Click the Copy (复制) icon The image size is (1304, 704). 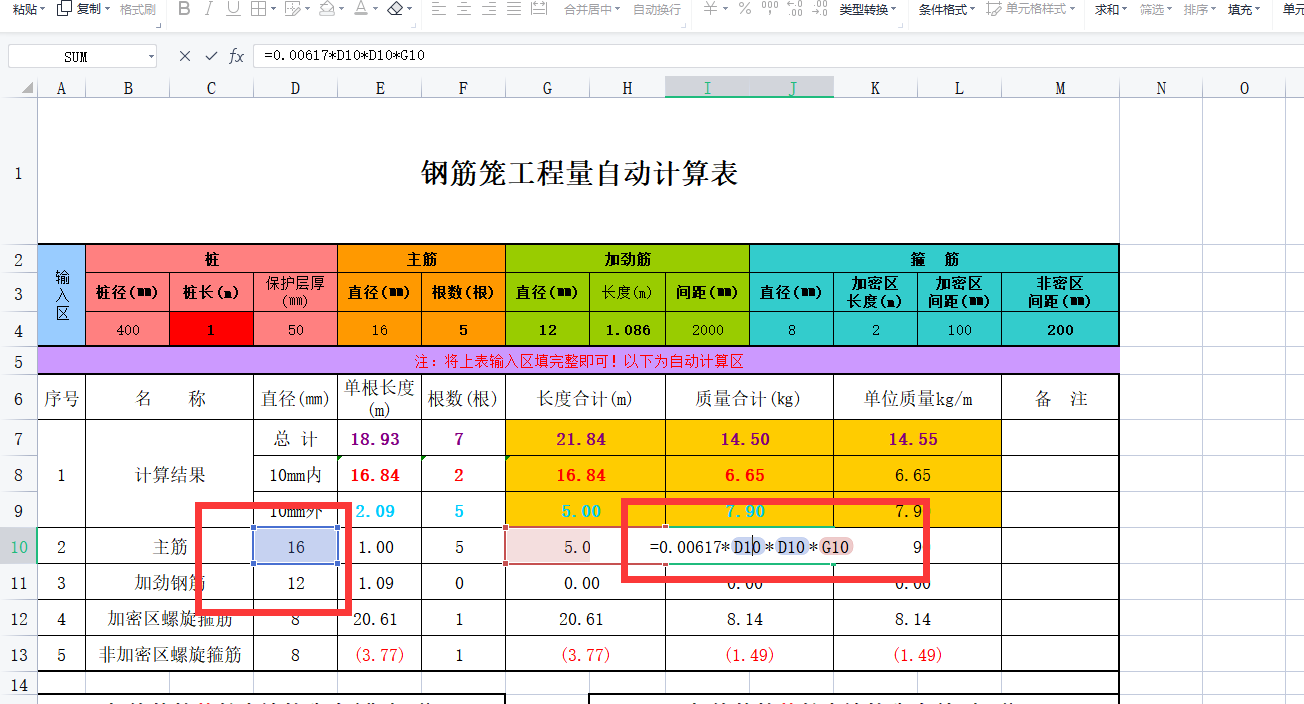(x=65, y=9)
